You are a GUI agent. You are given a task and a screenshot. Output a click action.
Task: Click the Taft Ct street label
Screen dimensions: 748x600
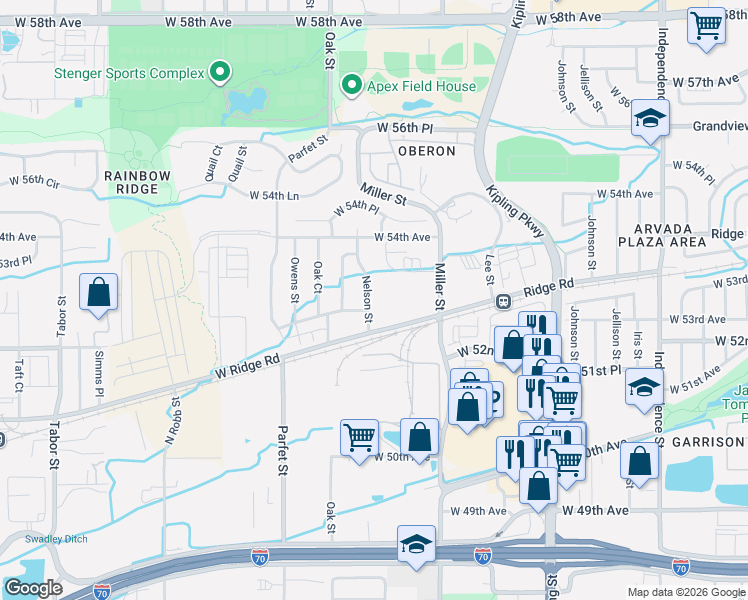tap(19, 375)
